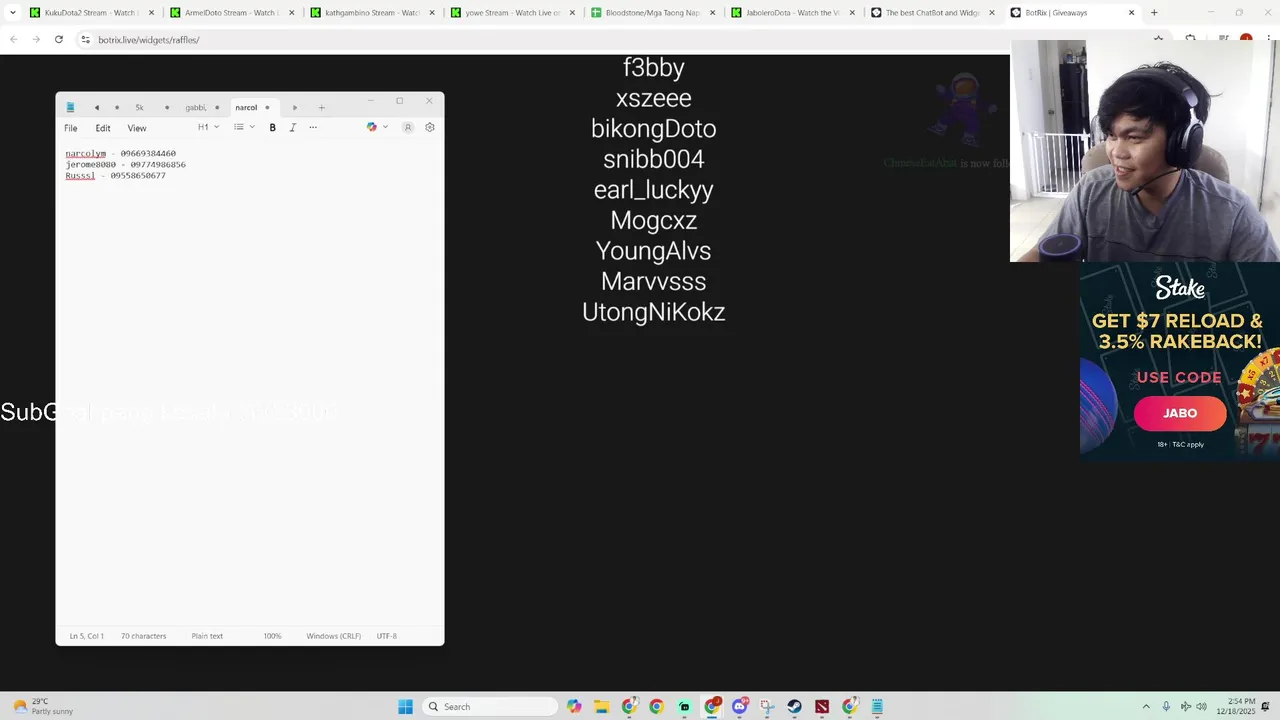Click UTF-8 encoding indicator
The height and width of the screenshot is (720, 1280).
[x=386, y=636]
